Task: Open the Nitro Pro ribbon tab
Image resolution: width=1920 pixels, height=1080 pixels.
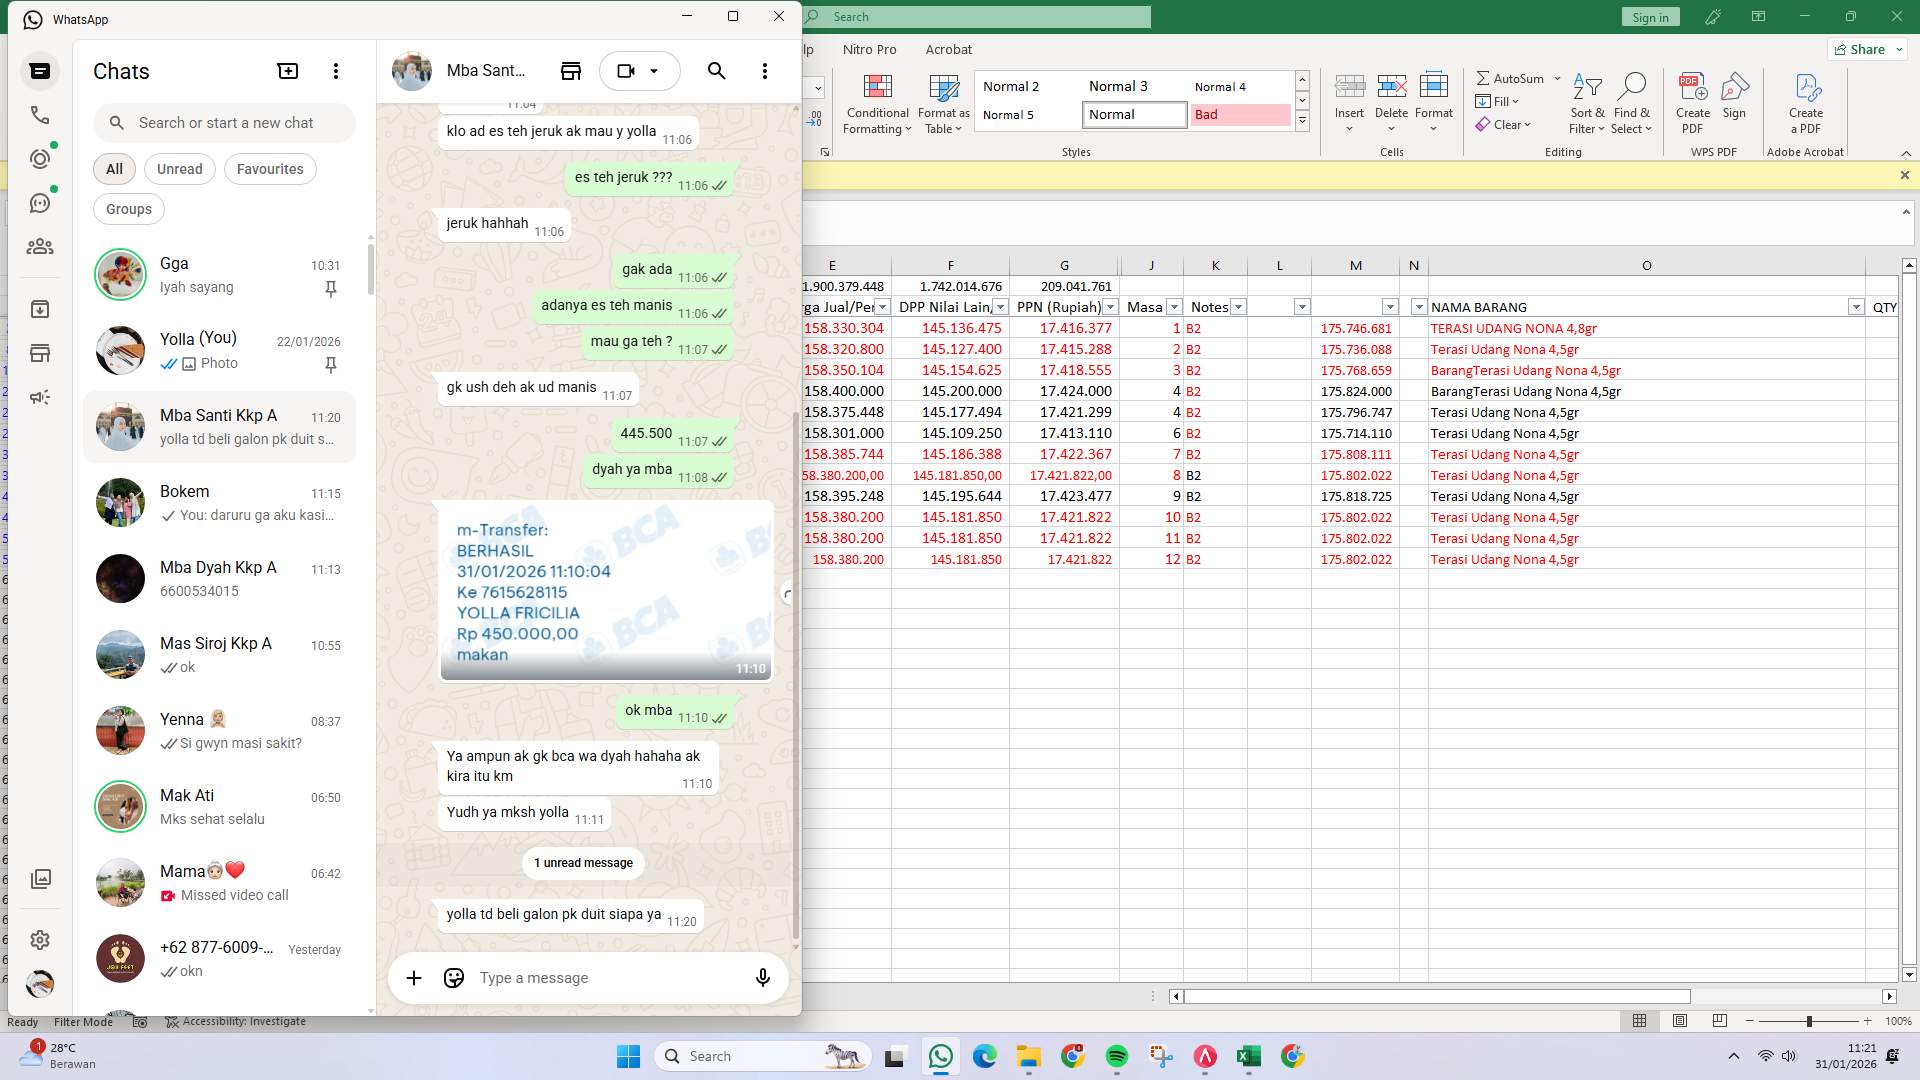Action: pos(869,49)
